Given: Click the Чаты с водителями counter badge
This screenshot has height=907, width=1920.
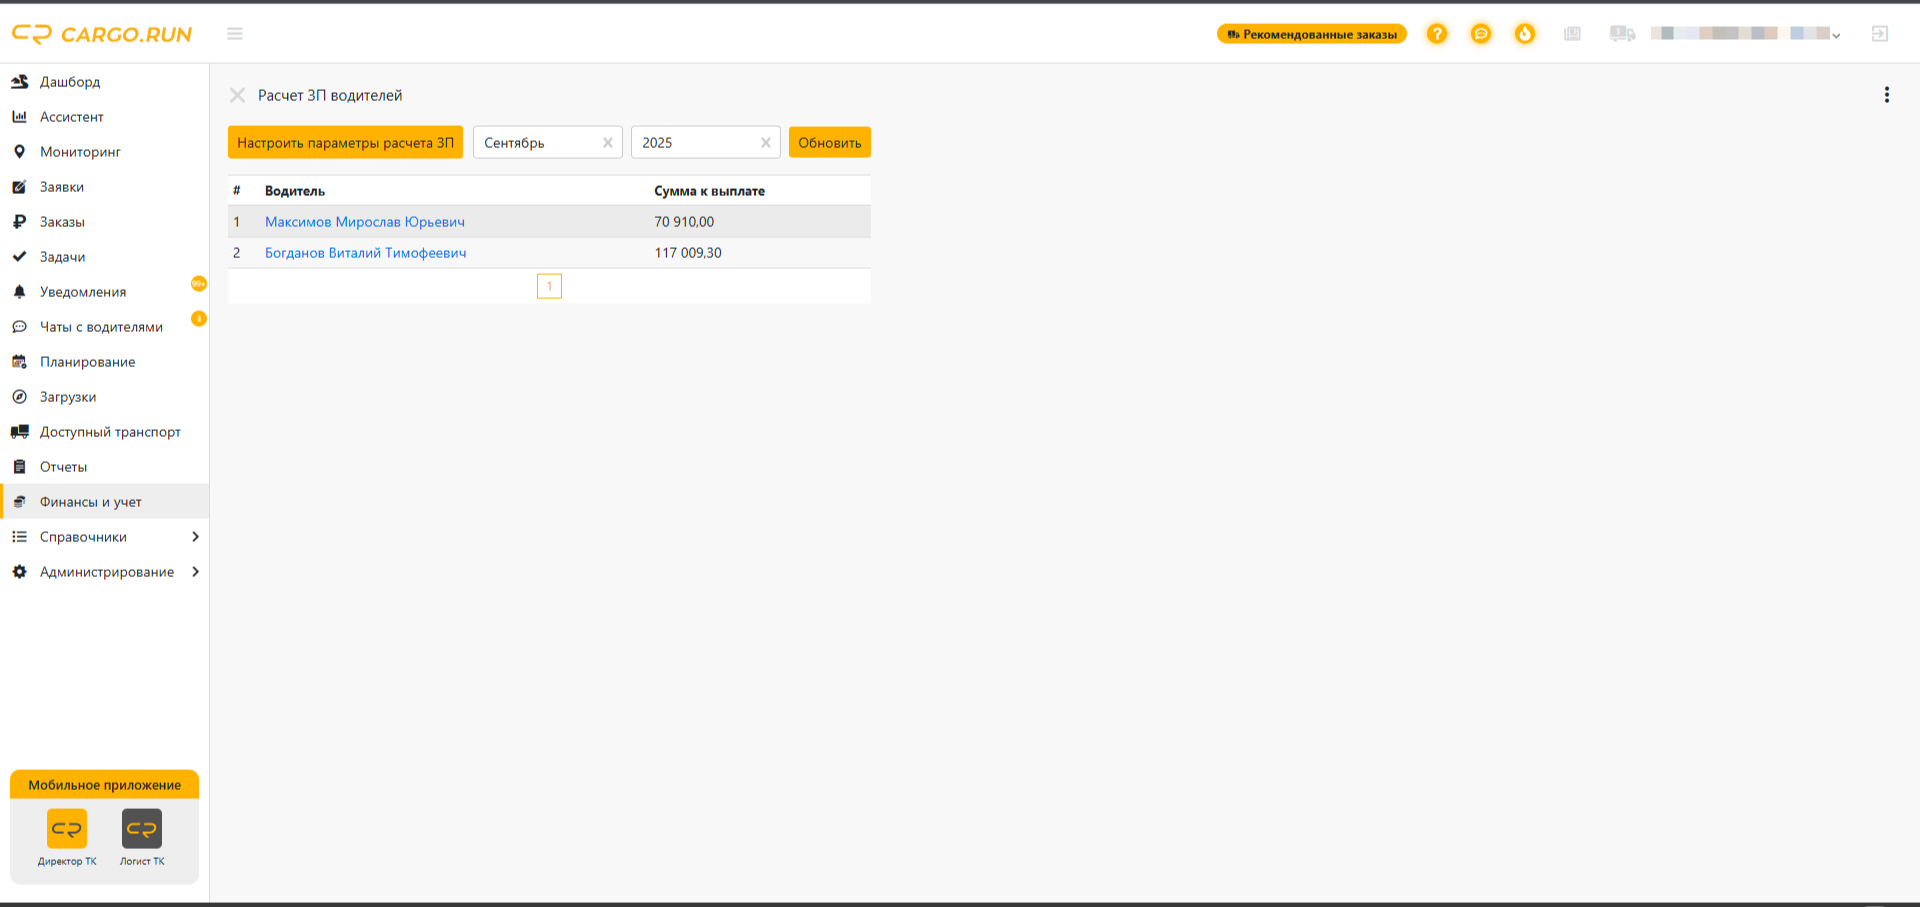Looking at the screenshot, I should point(199,319).
